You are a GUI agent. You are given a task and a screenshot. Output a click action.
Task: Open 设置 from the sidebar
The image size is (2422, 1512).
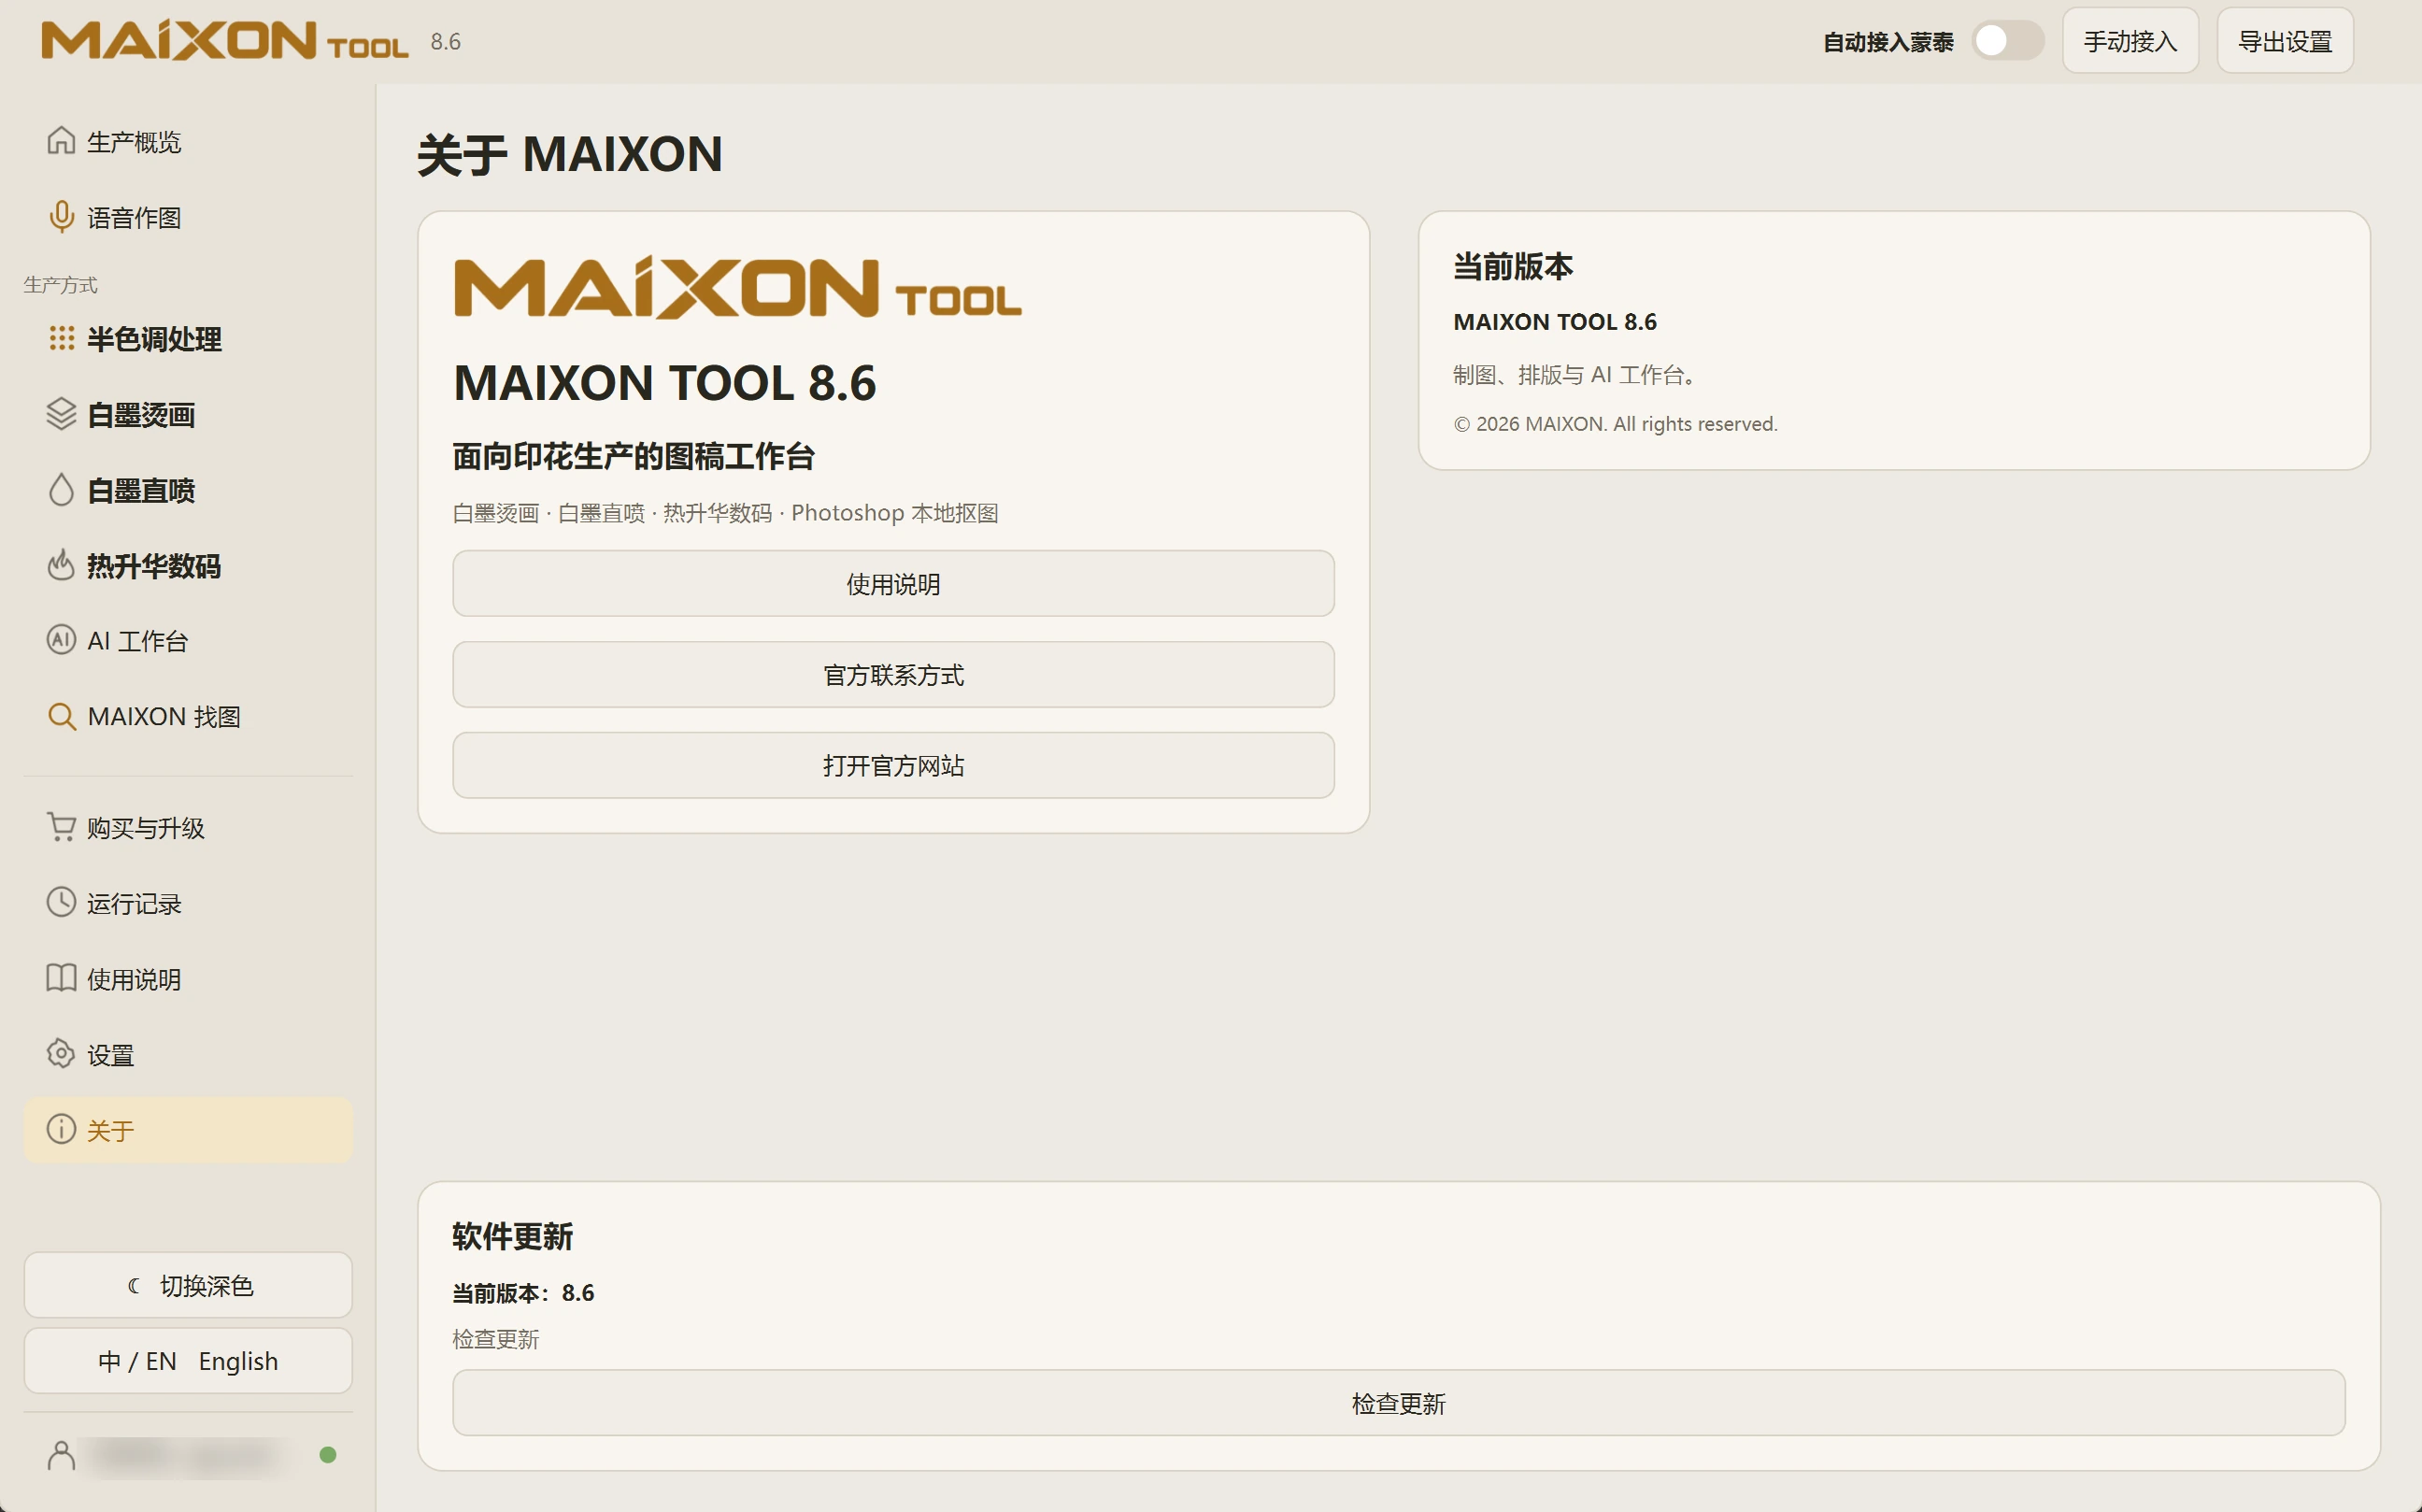[188, 1054]
